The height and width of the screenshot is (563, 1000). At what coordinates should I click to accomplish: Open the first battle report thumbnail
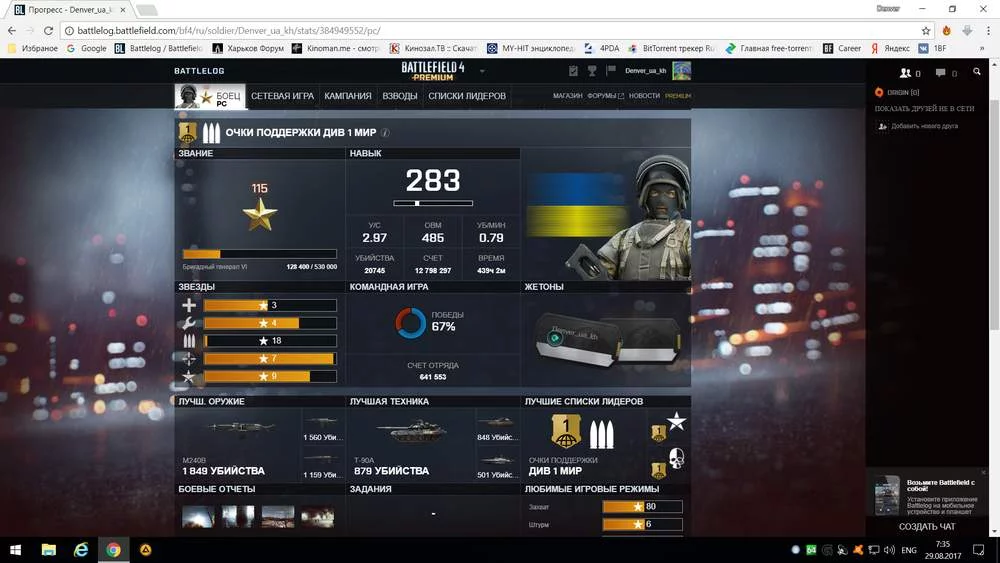point(198,516)
